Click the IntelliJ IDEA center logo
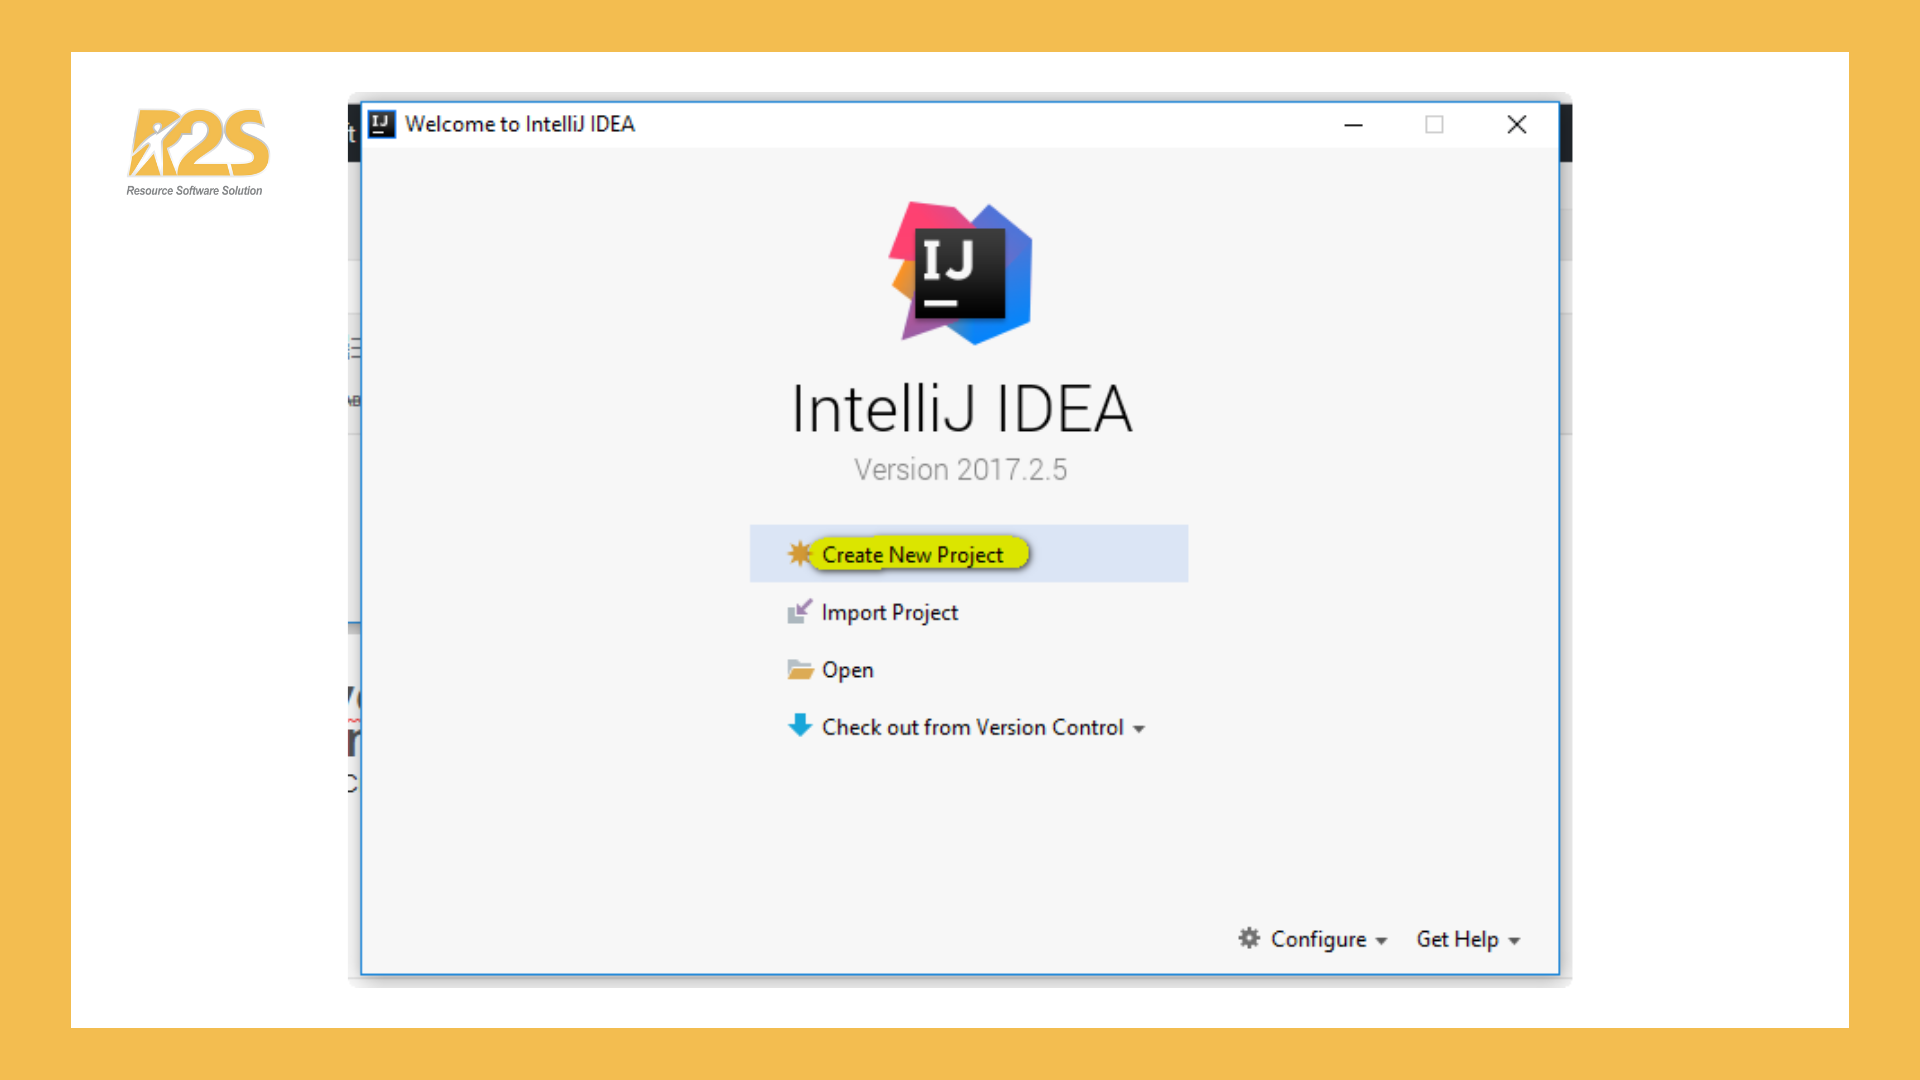 [x=961, y=273]
